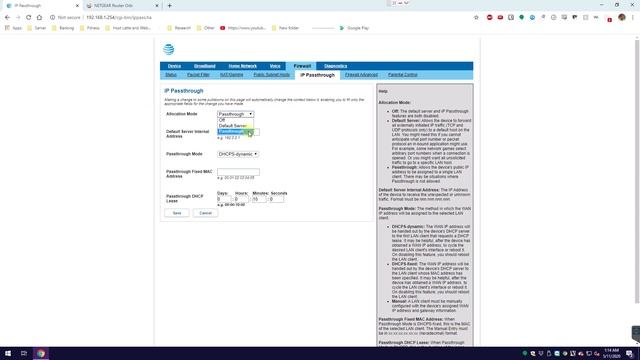Open the new tab plus button

click(169, 6)
